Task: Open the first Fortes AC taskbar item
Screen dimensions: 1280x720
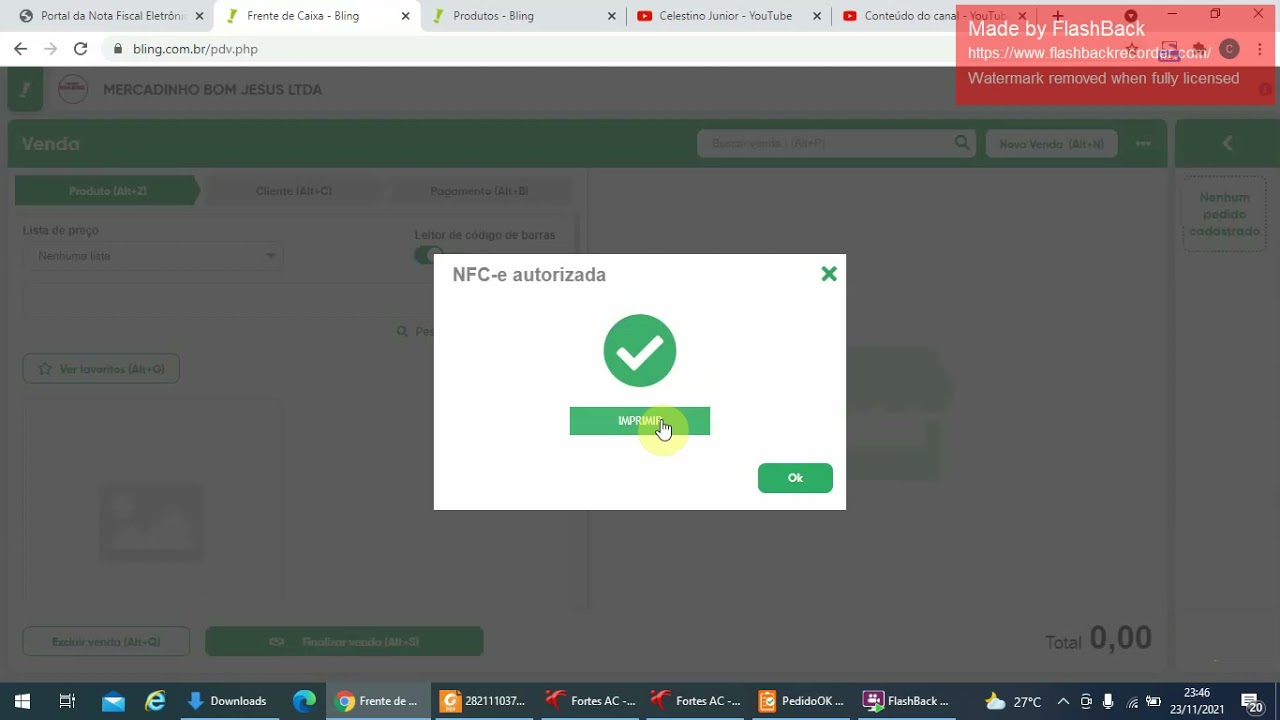Action: point(590,701)
